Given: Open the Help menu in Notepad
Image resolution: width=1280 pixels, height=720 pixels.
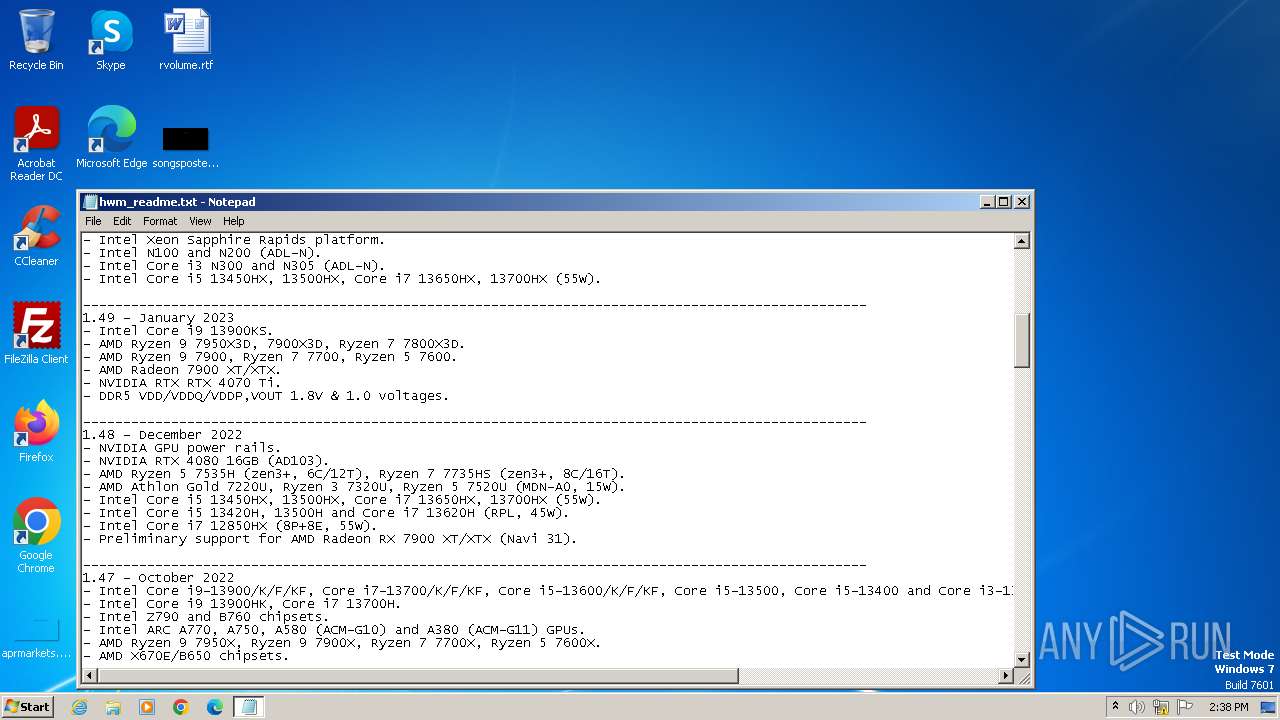Looking at the screenshot, I should coord(233,221).
